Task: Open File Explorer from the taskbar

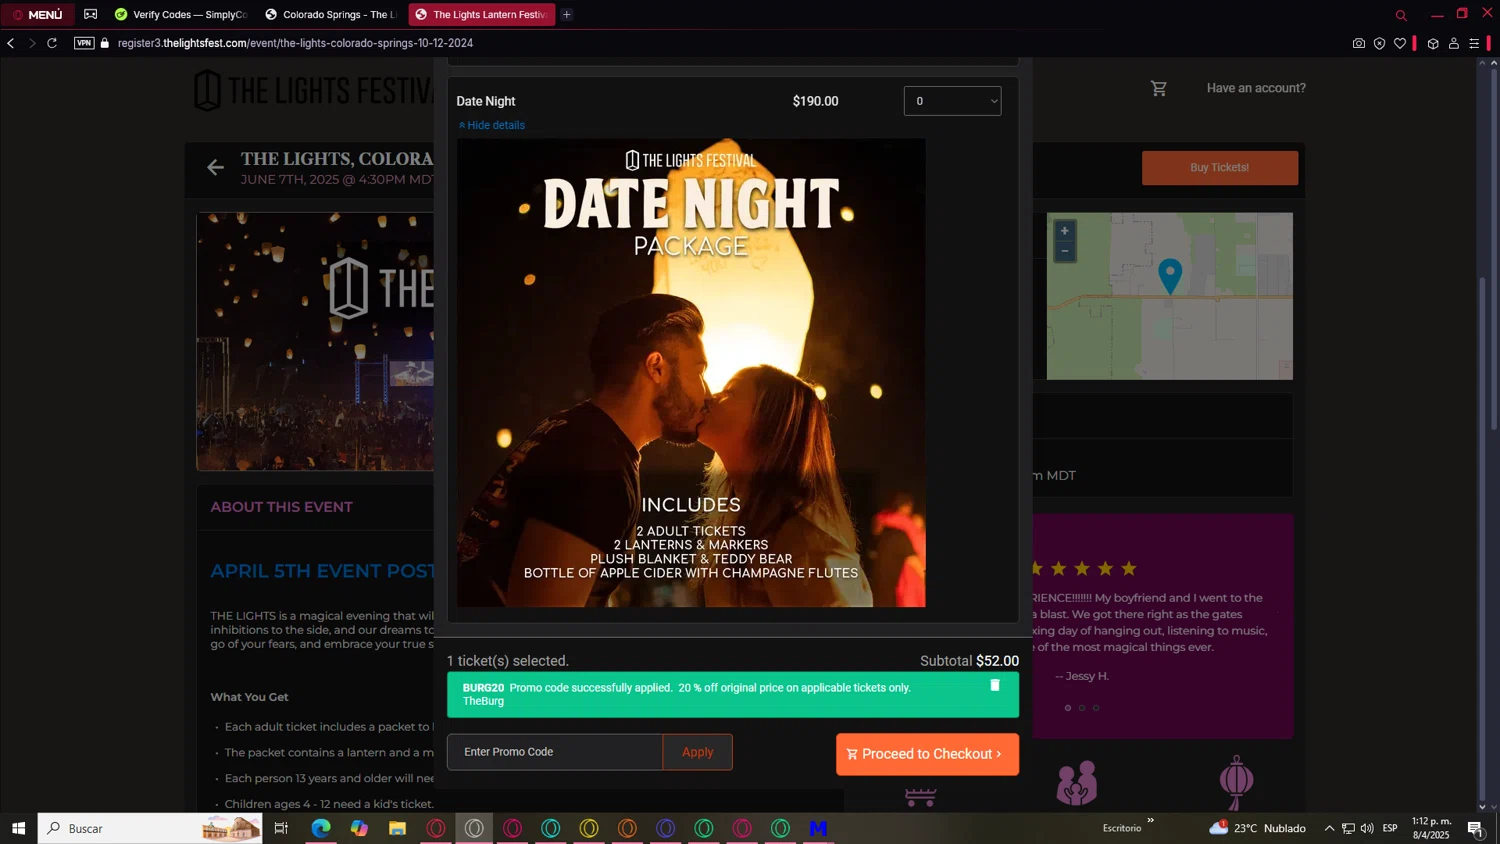Action: [x=397, y=828]
